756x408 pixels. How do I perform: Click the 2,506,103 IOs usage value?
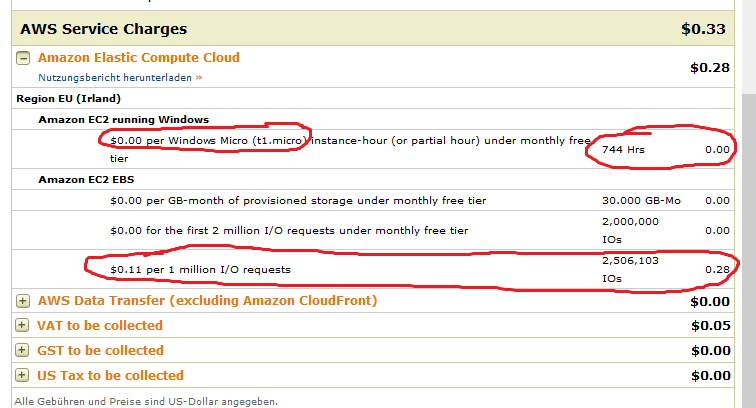630,270
